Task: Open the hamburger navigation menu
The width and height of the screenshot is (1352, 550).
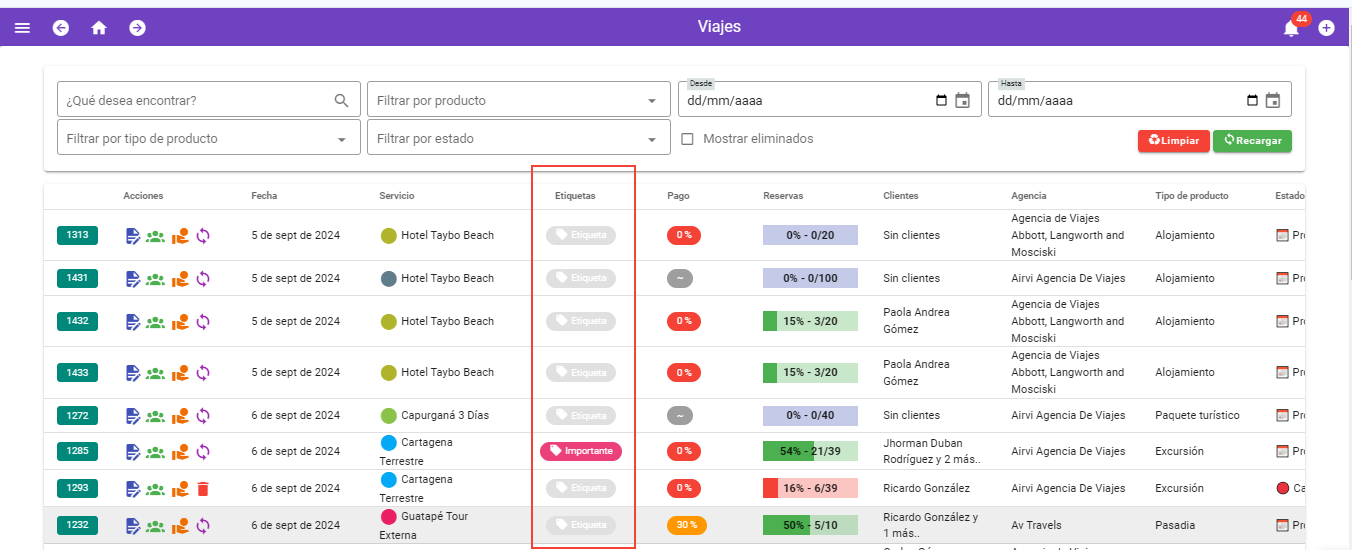Action: 22,28
